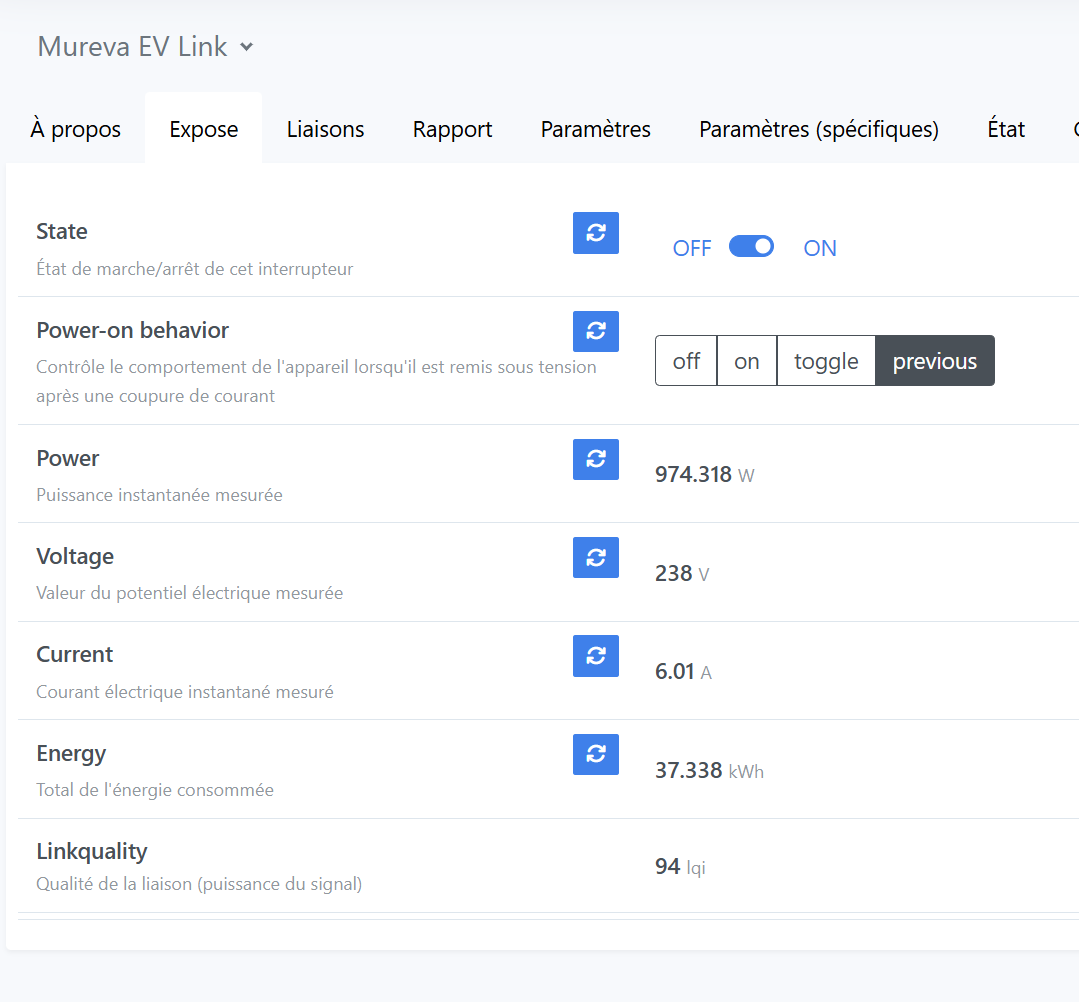Refresh the Power-on behavior value
Image resolution: width=1079 pixels, height=1002 pixels.
[596, 332]
